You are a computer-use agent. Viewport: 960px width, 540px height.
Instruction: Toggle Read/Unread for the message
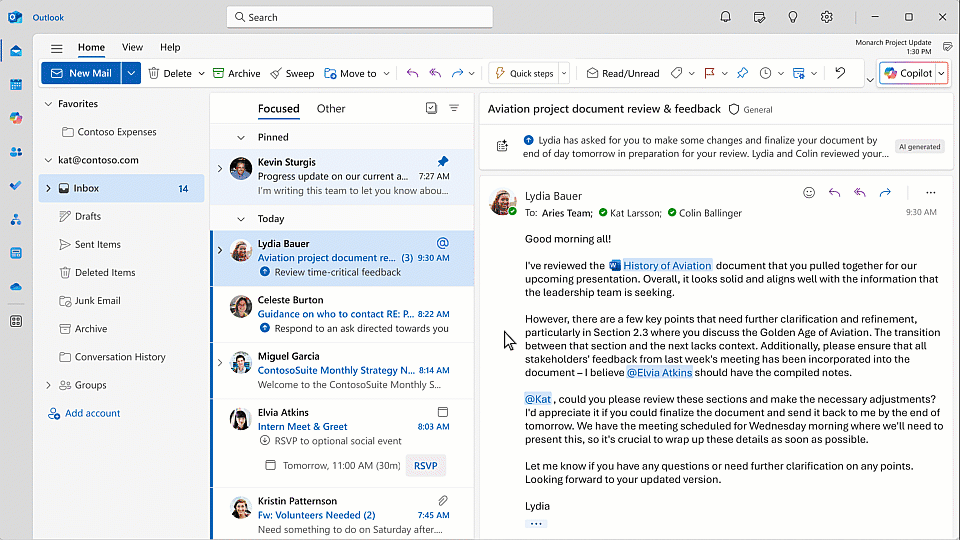[x=623, y=73]
